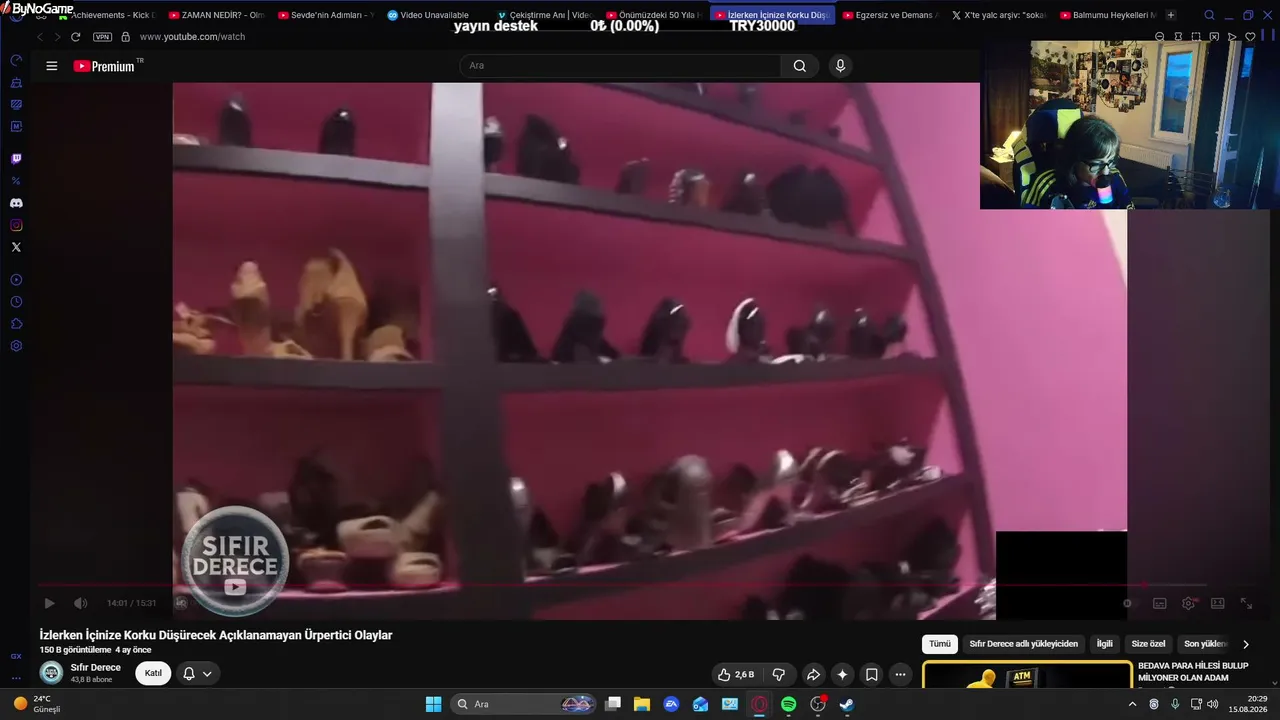Image resolution: width=1280 pixels, height=720 pixels.
Task: Open clock and date at 20:29
Action: [x=1250, y=704]
